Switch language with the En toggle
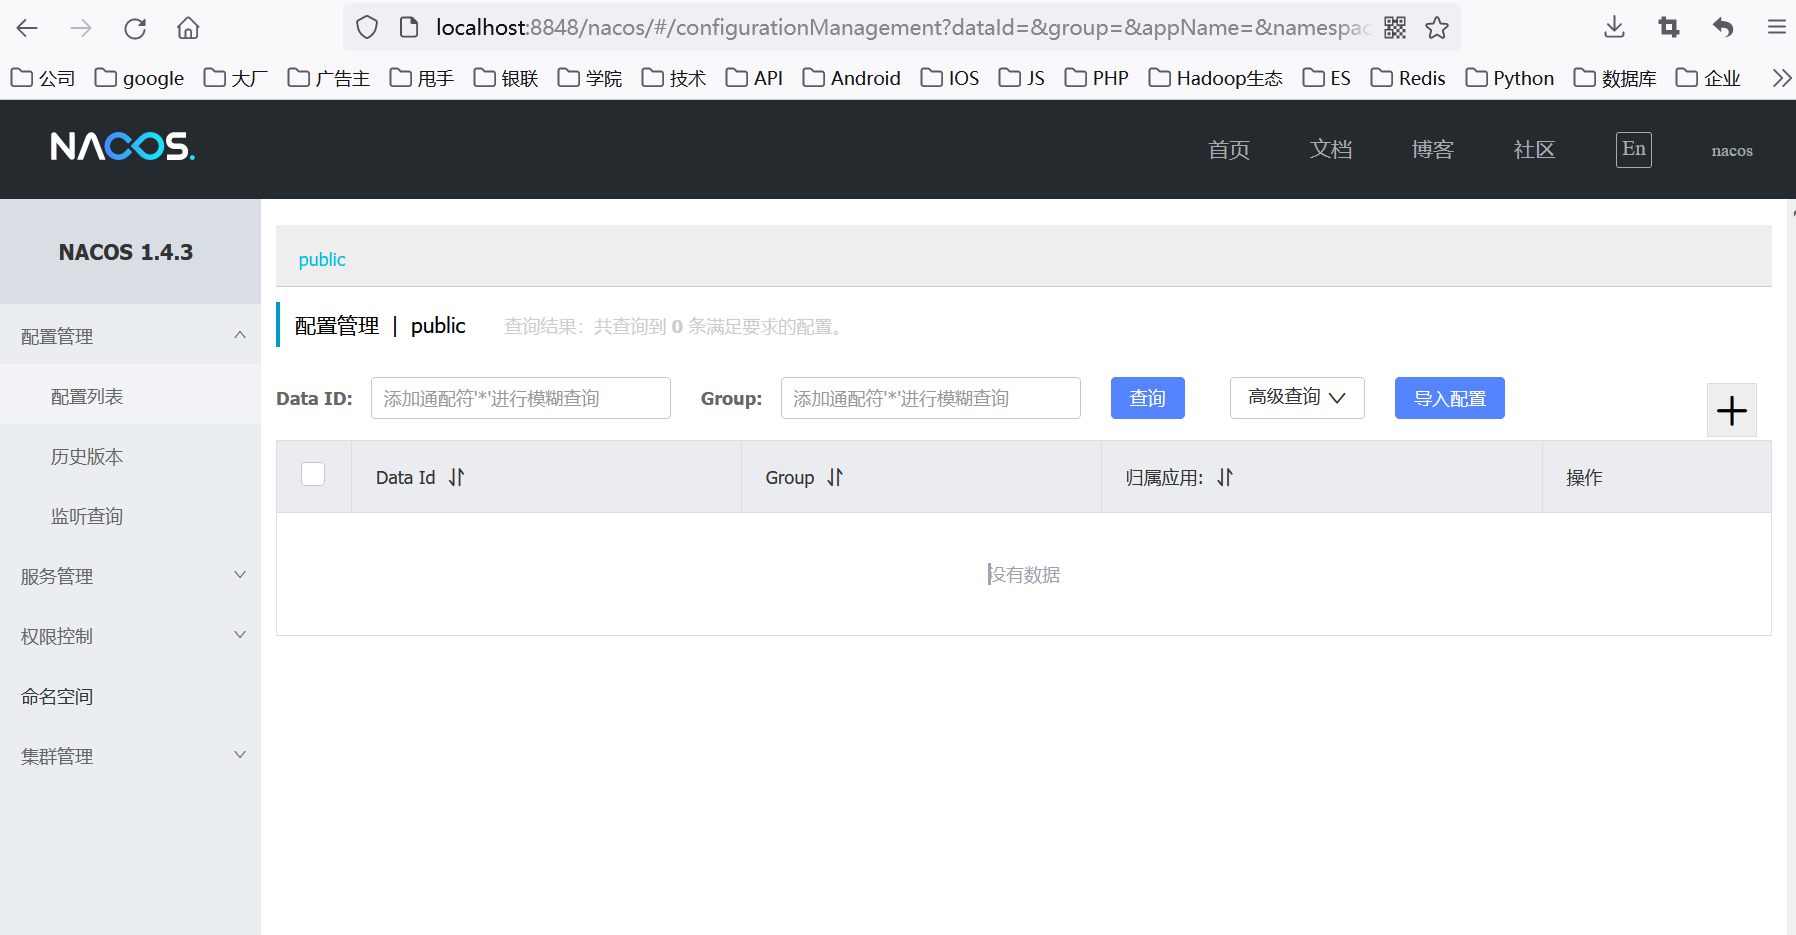This screenshot has width=1796, height=935. [1633, 150]
